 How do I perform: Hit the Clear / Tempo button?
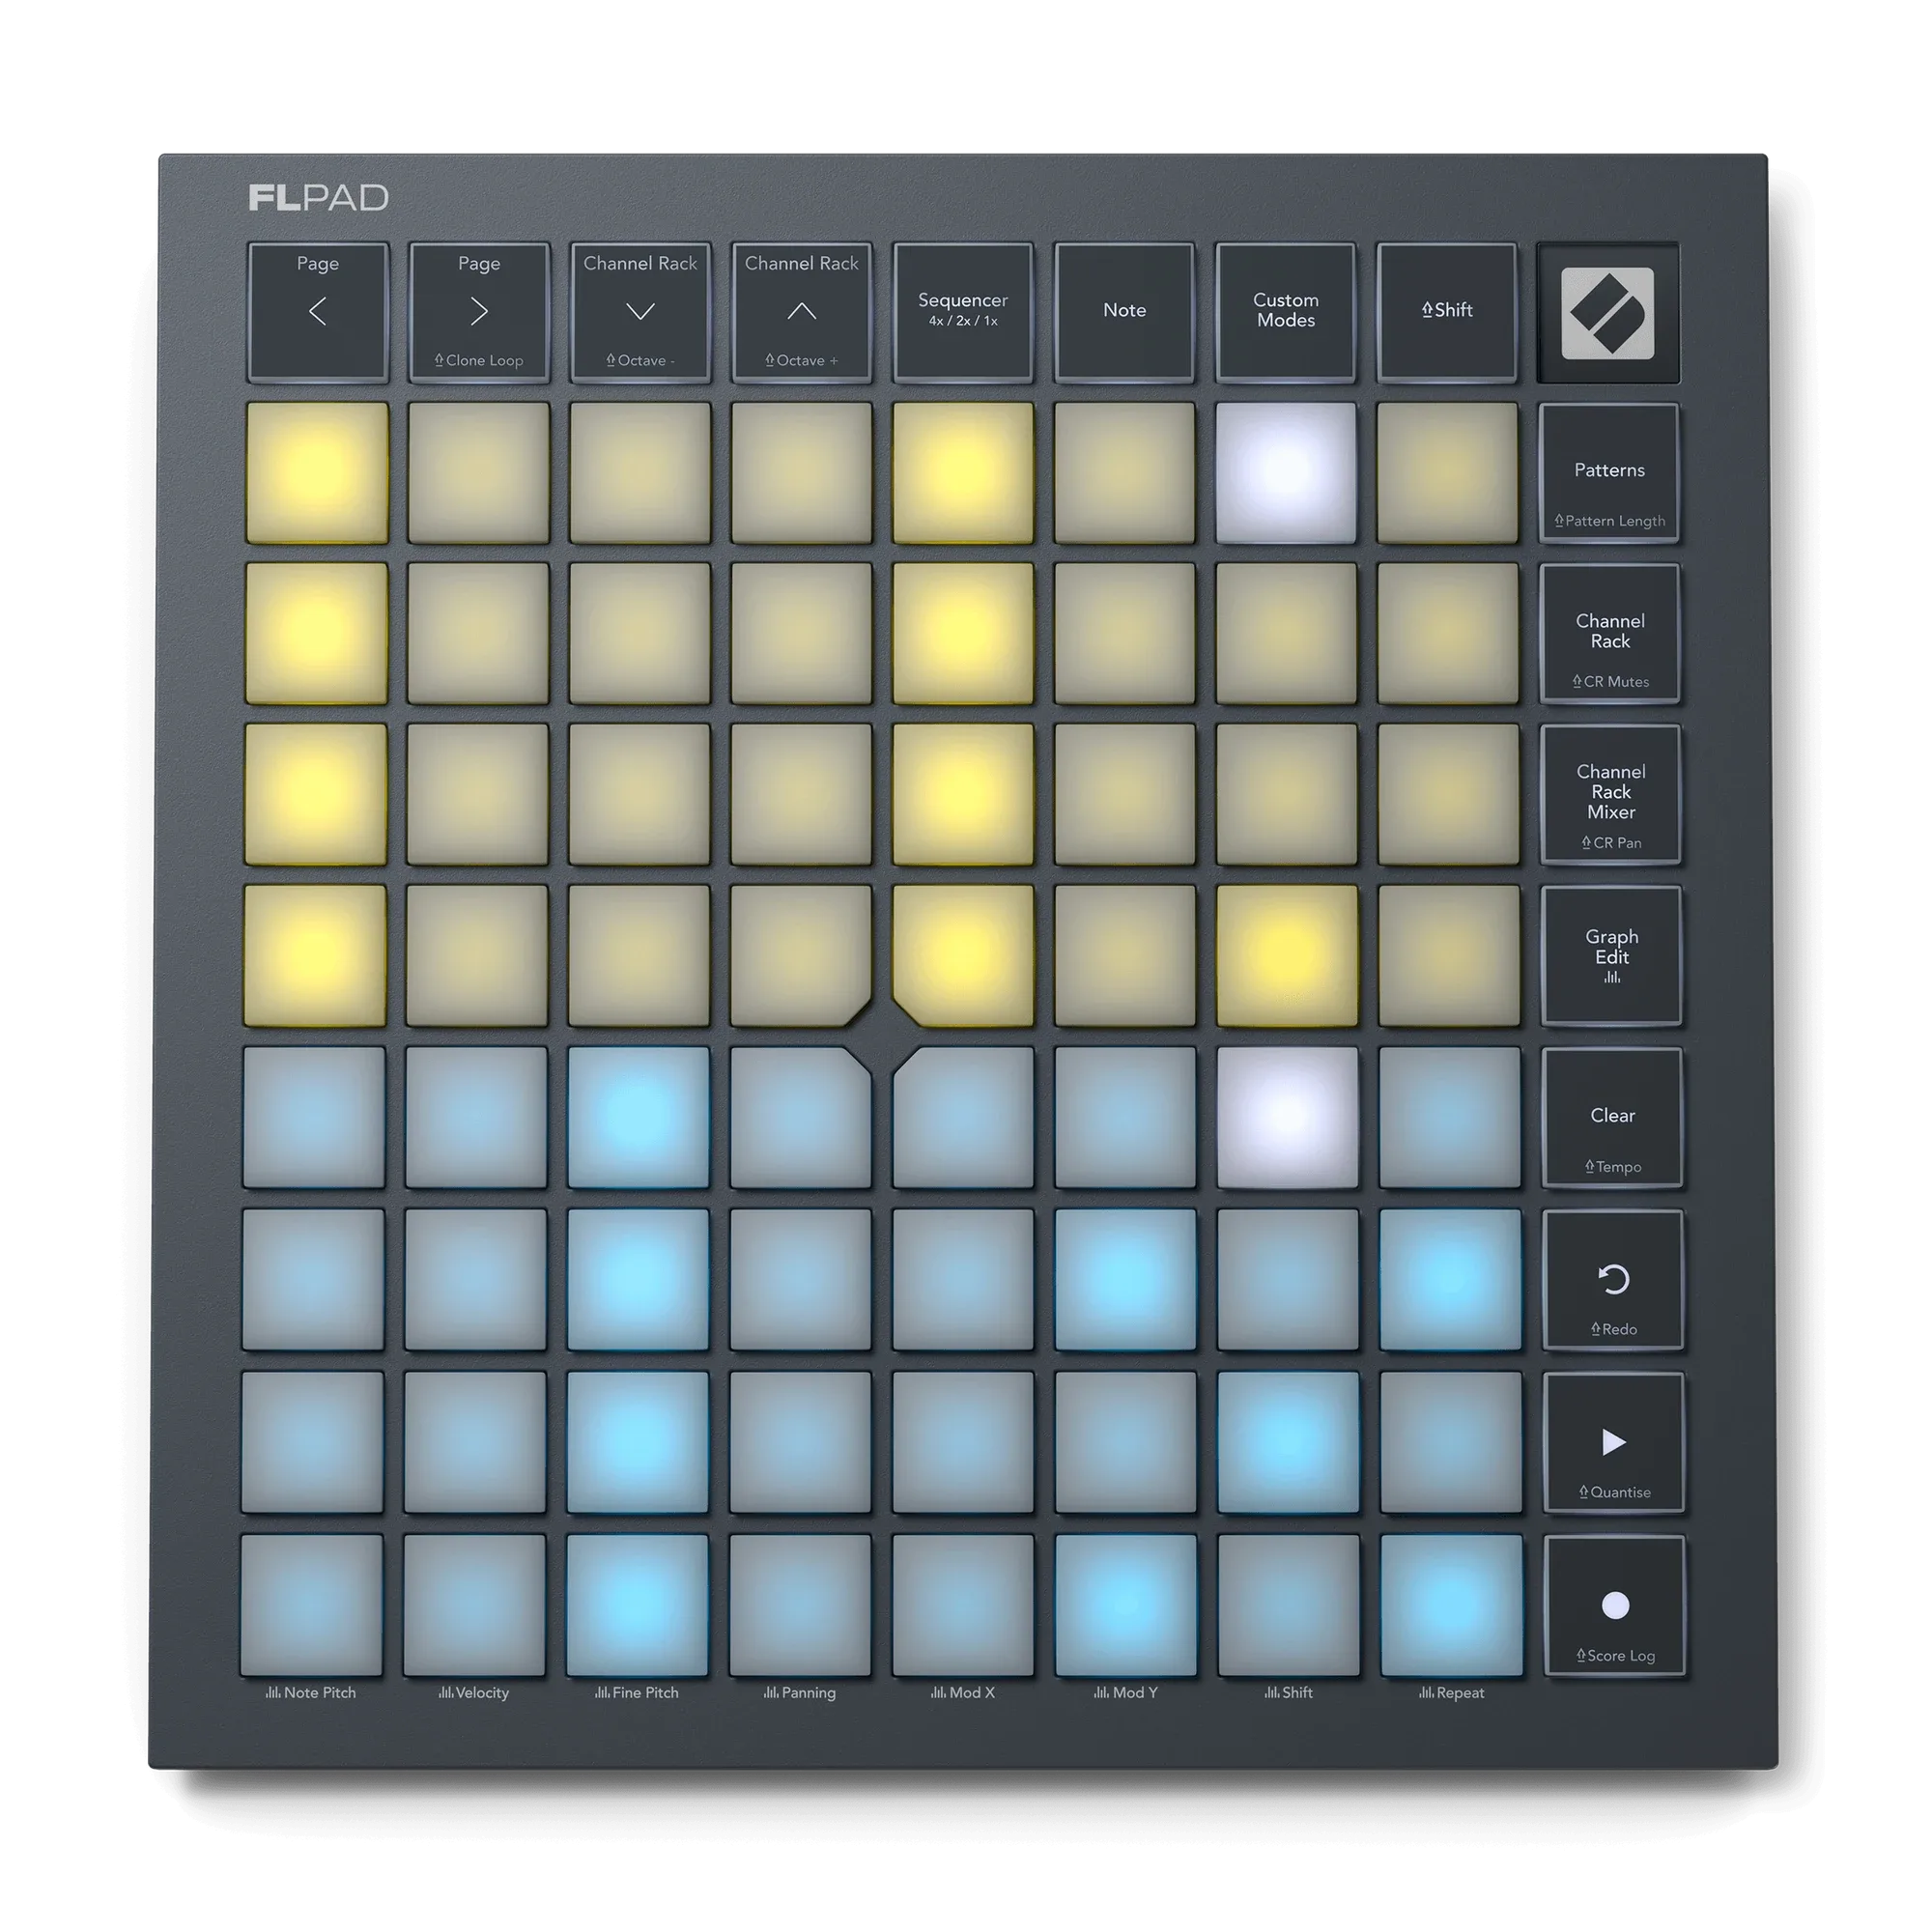(1613, 1118)
